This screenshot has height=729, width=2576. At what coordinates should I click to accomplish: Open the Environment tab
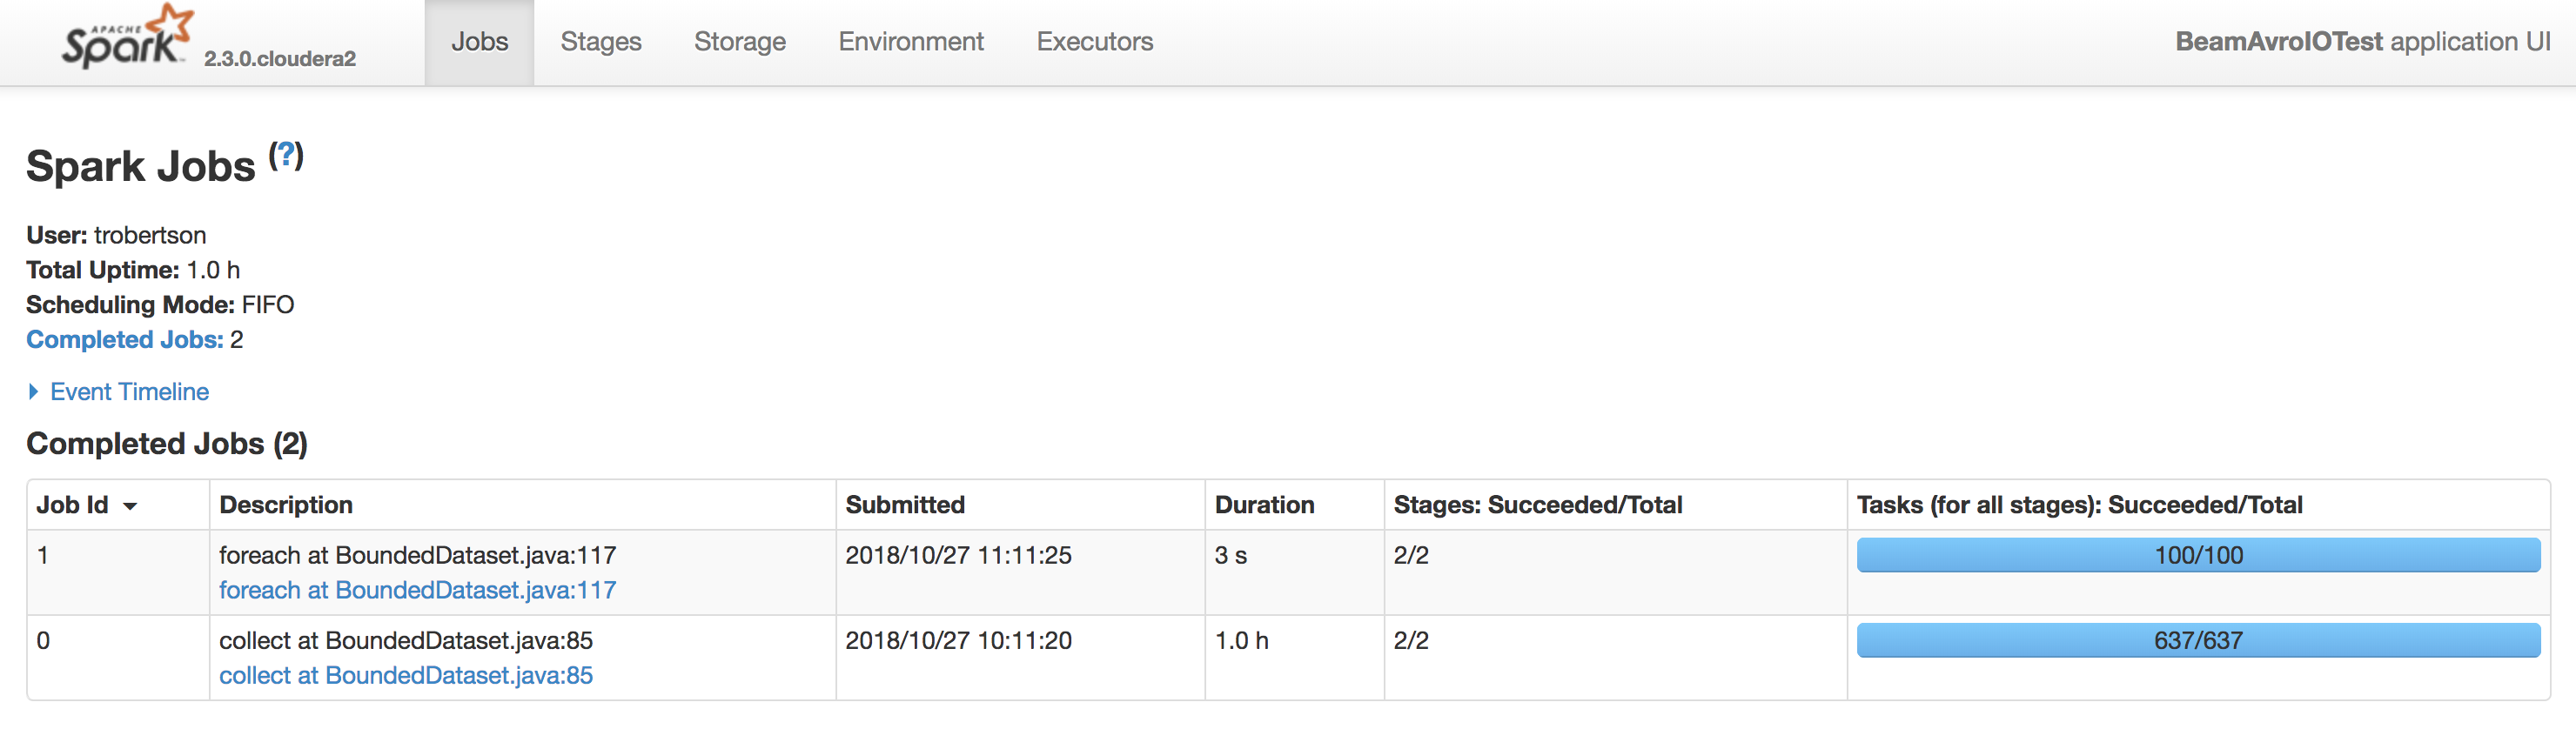[910, 42]
